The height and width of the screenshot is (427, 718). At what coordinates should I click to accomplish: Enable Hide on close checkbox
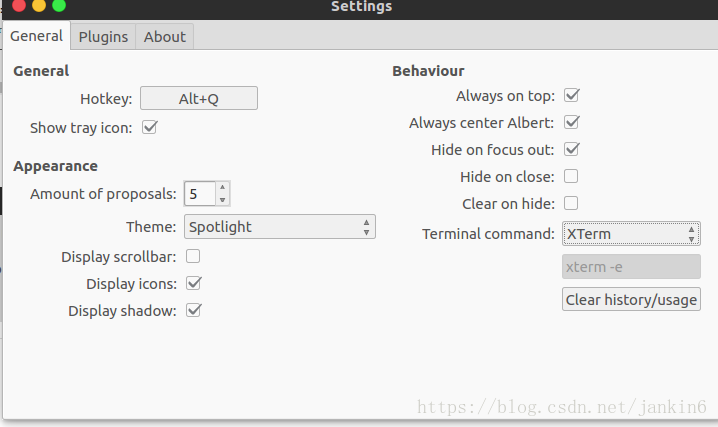pyautogui.click(x=571, y=176)
